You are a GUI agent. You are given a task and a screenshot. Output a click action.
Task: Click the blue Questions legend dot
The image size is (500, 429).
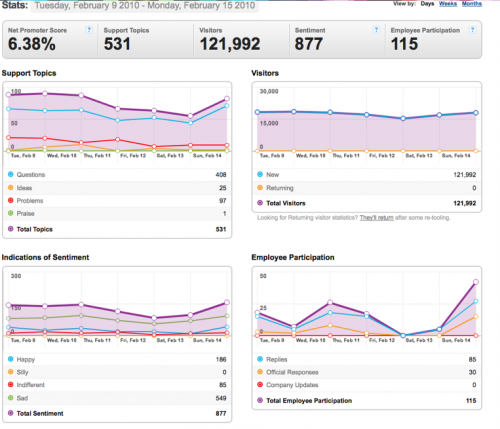(10, 174)
